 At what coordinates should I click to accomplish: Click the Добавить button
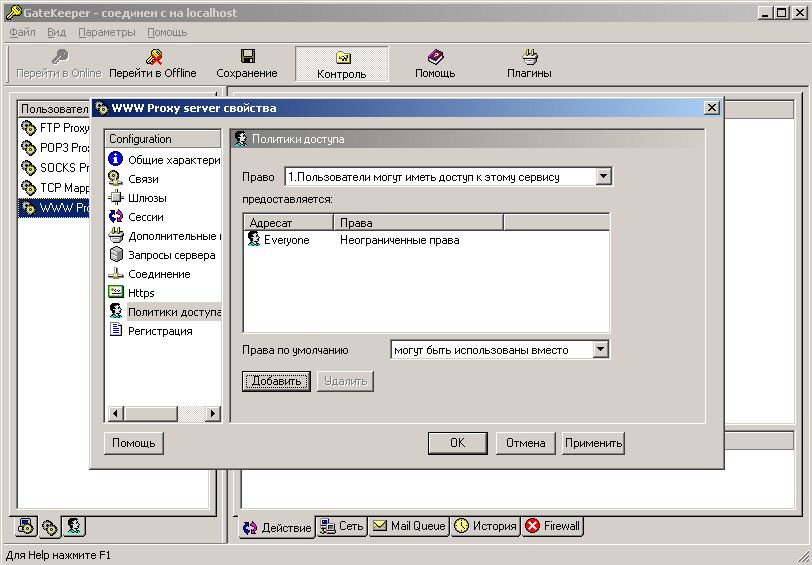276,381
